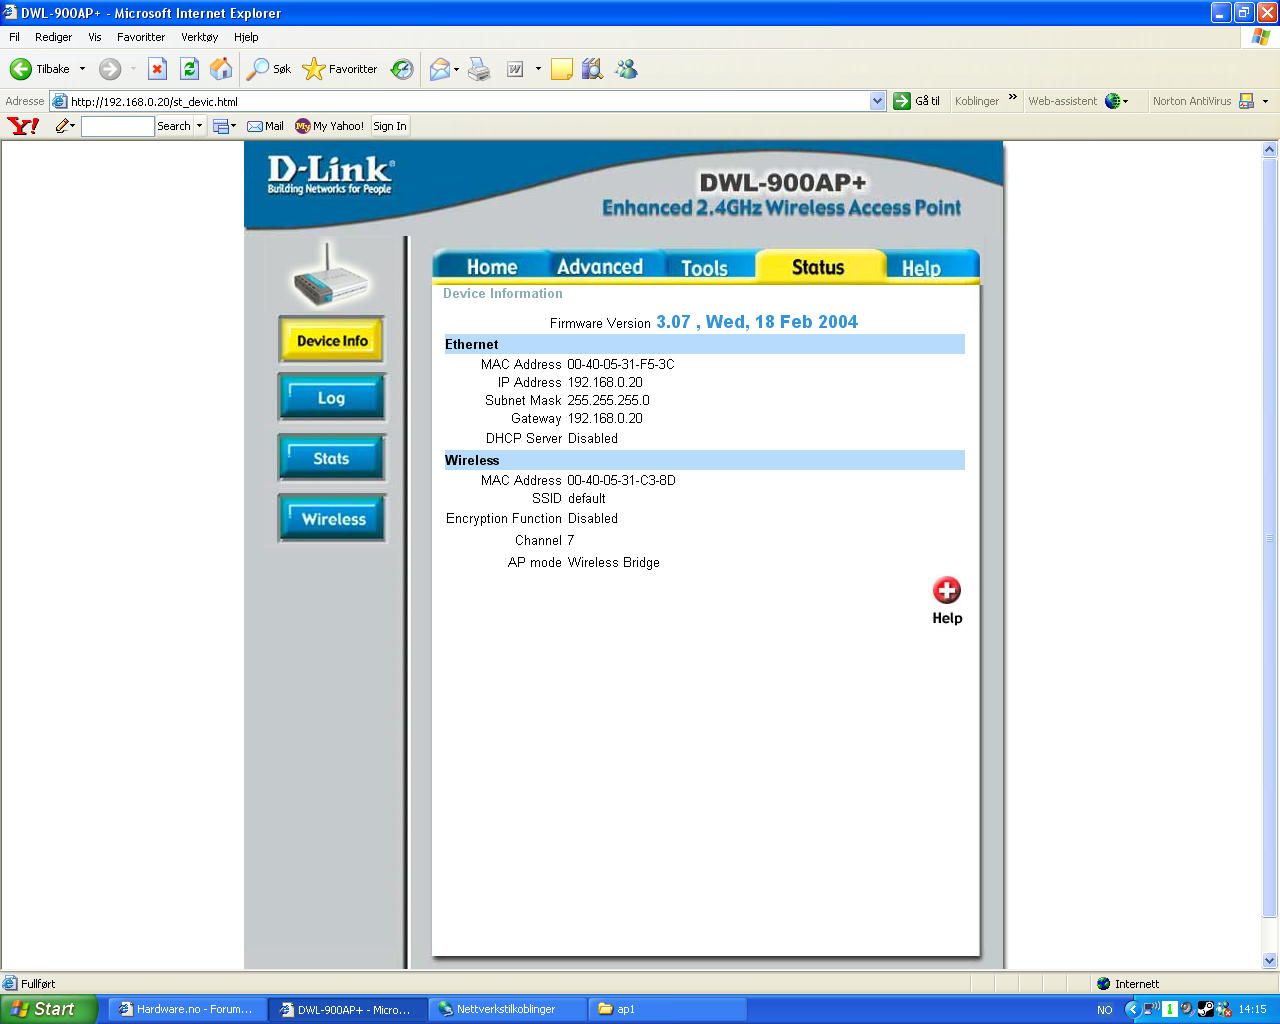The image size is (1280, 1024).
Task: Click the Tilbake back arrow button
Action: pos(40,69)
